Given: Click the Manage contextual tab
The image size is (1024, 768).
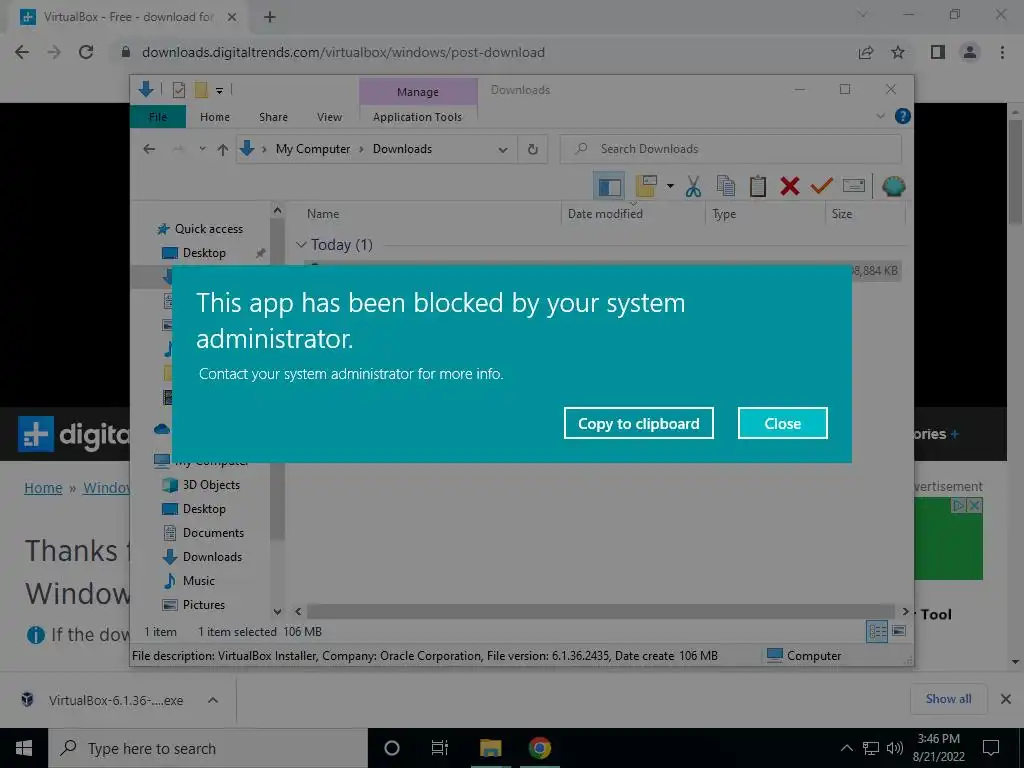Looking at the screenshot, I should coord(418,92).
